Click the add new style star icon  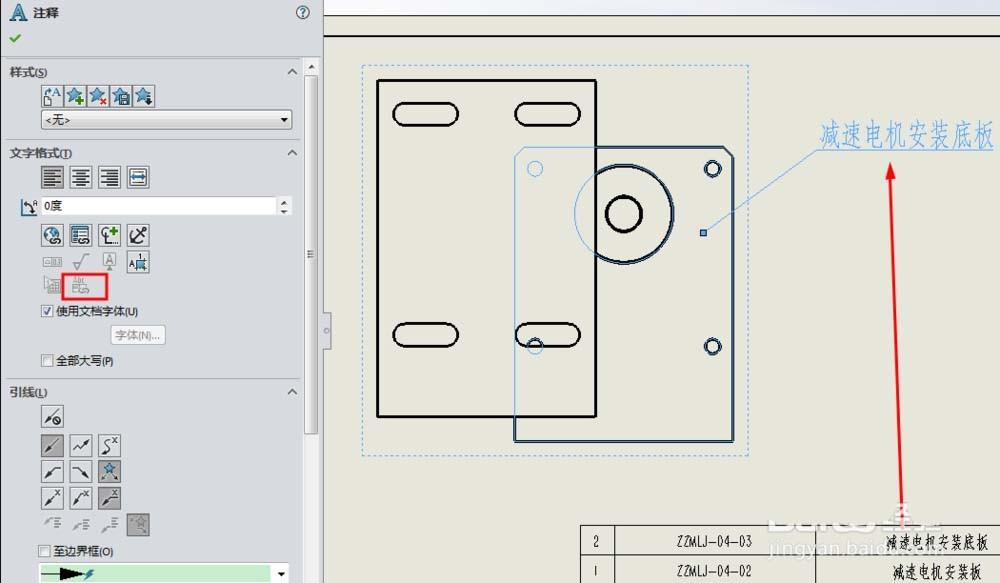pyautogui.click(x=75, y=95)
